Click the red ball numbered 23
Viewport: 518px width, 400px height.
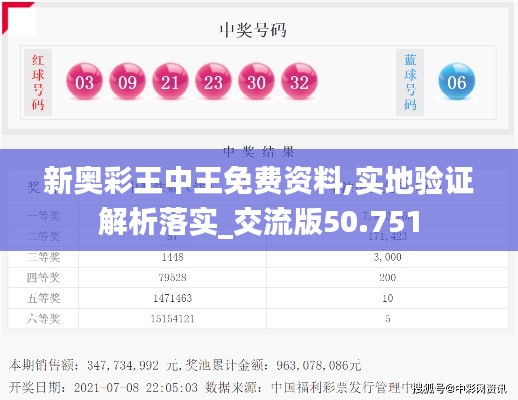tap(213, 81)
